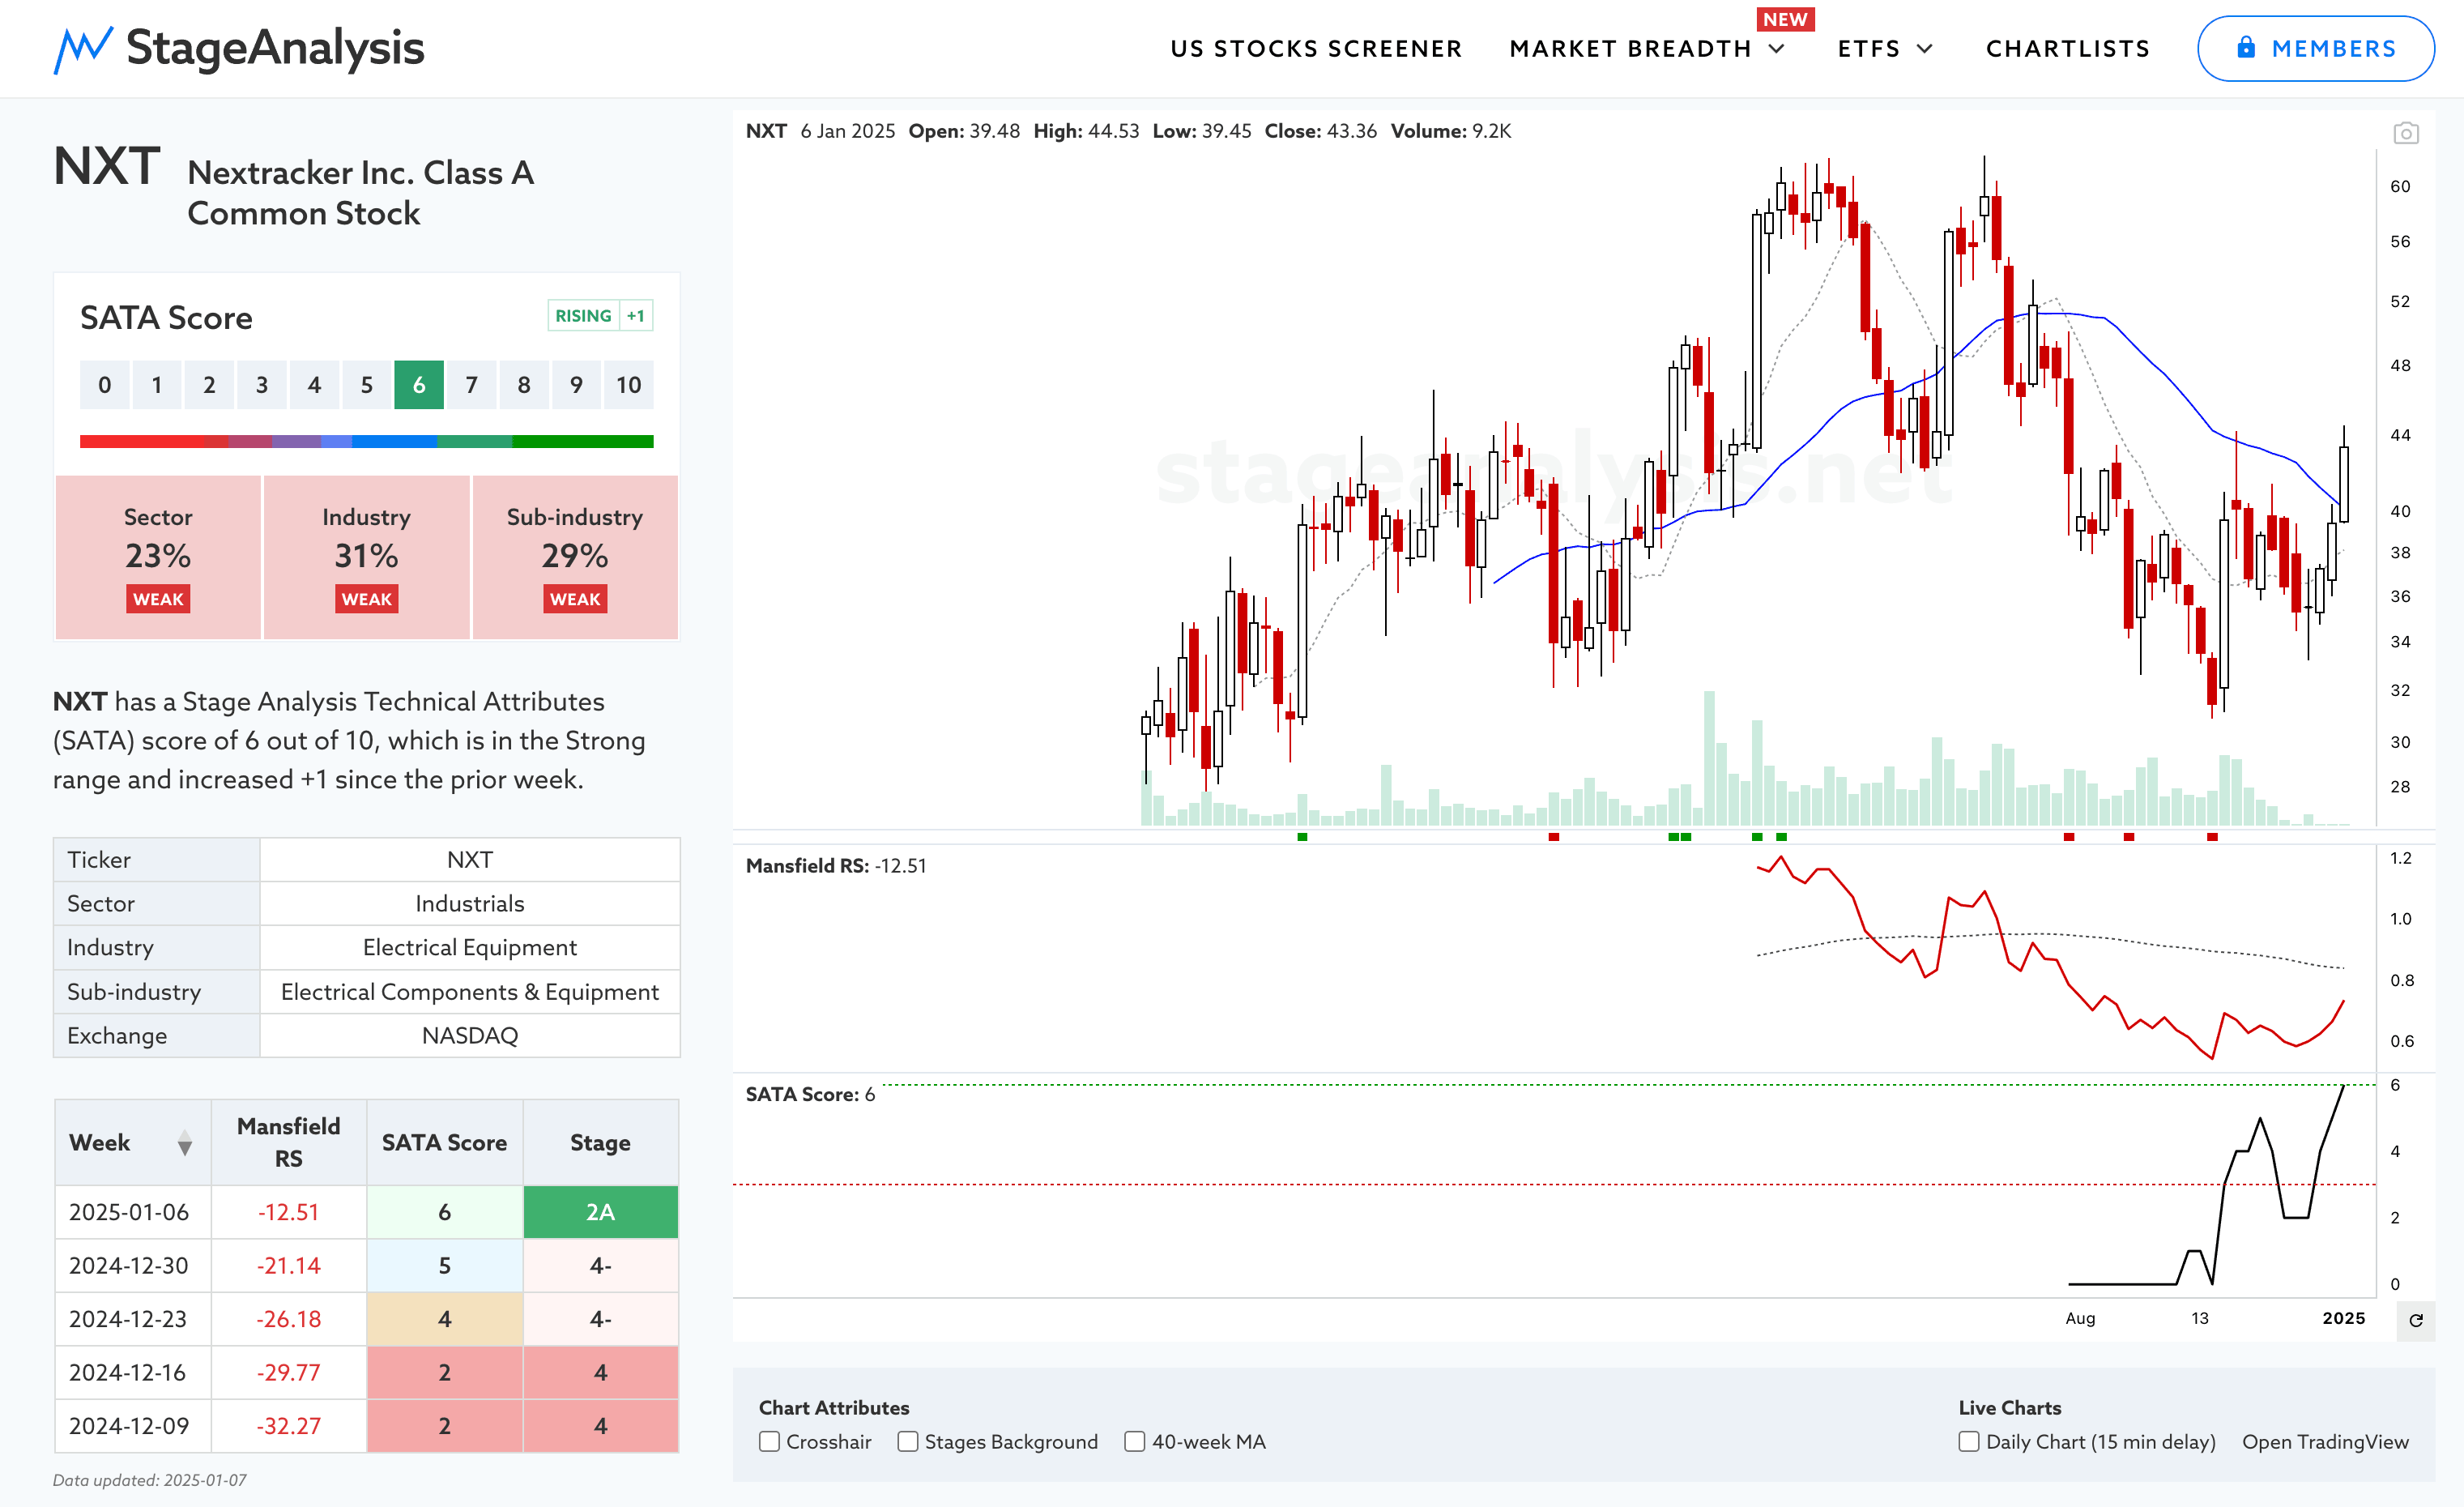Click the StageAnalysis site title
This screenshot has width=2464, height=1507.
click(275, 48)
